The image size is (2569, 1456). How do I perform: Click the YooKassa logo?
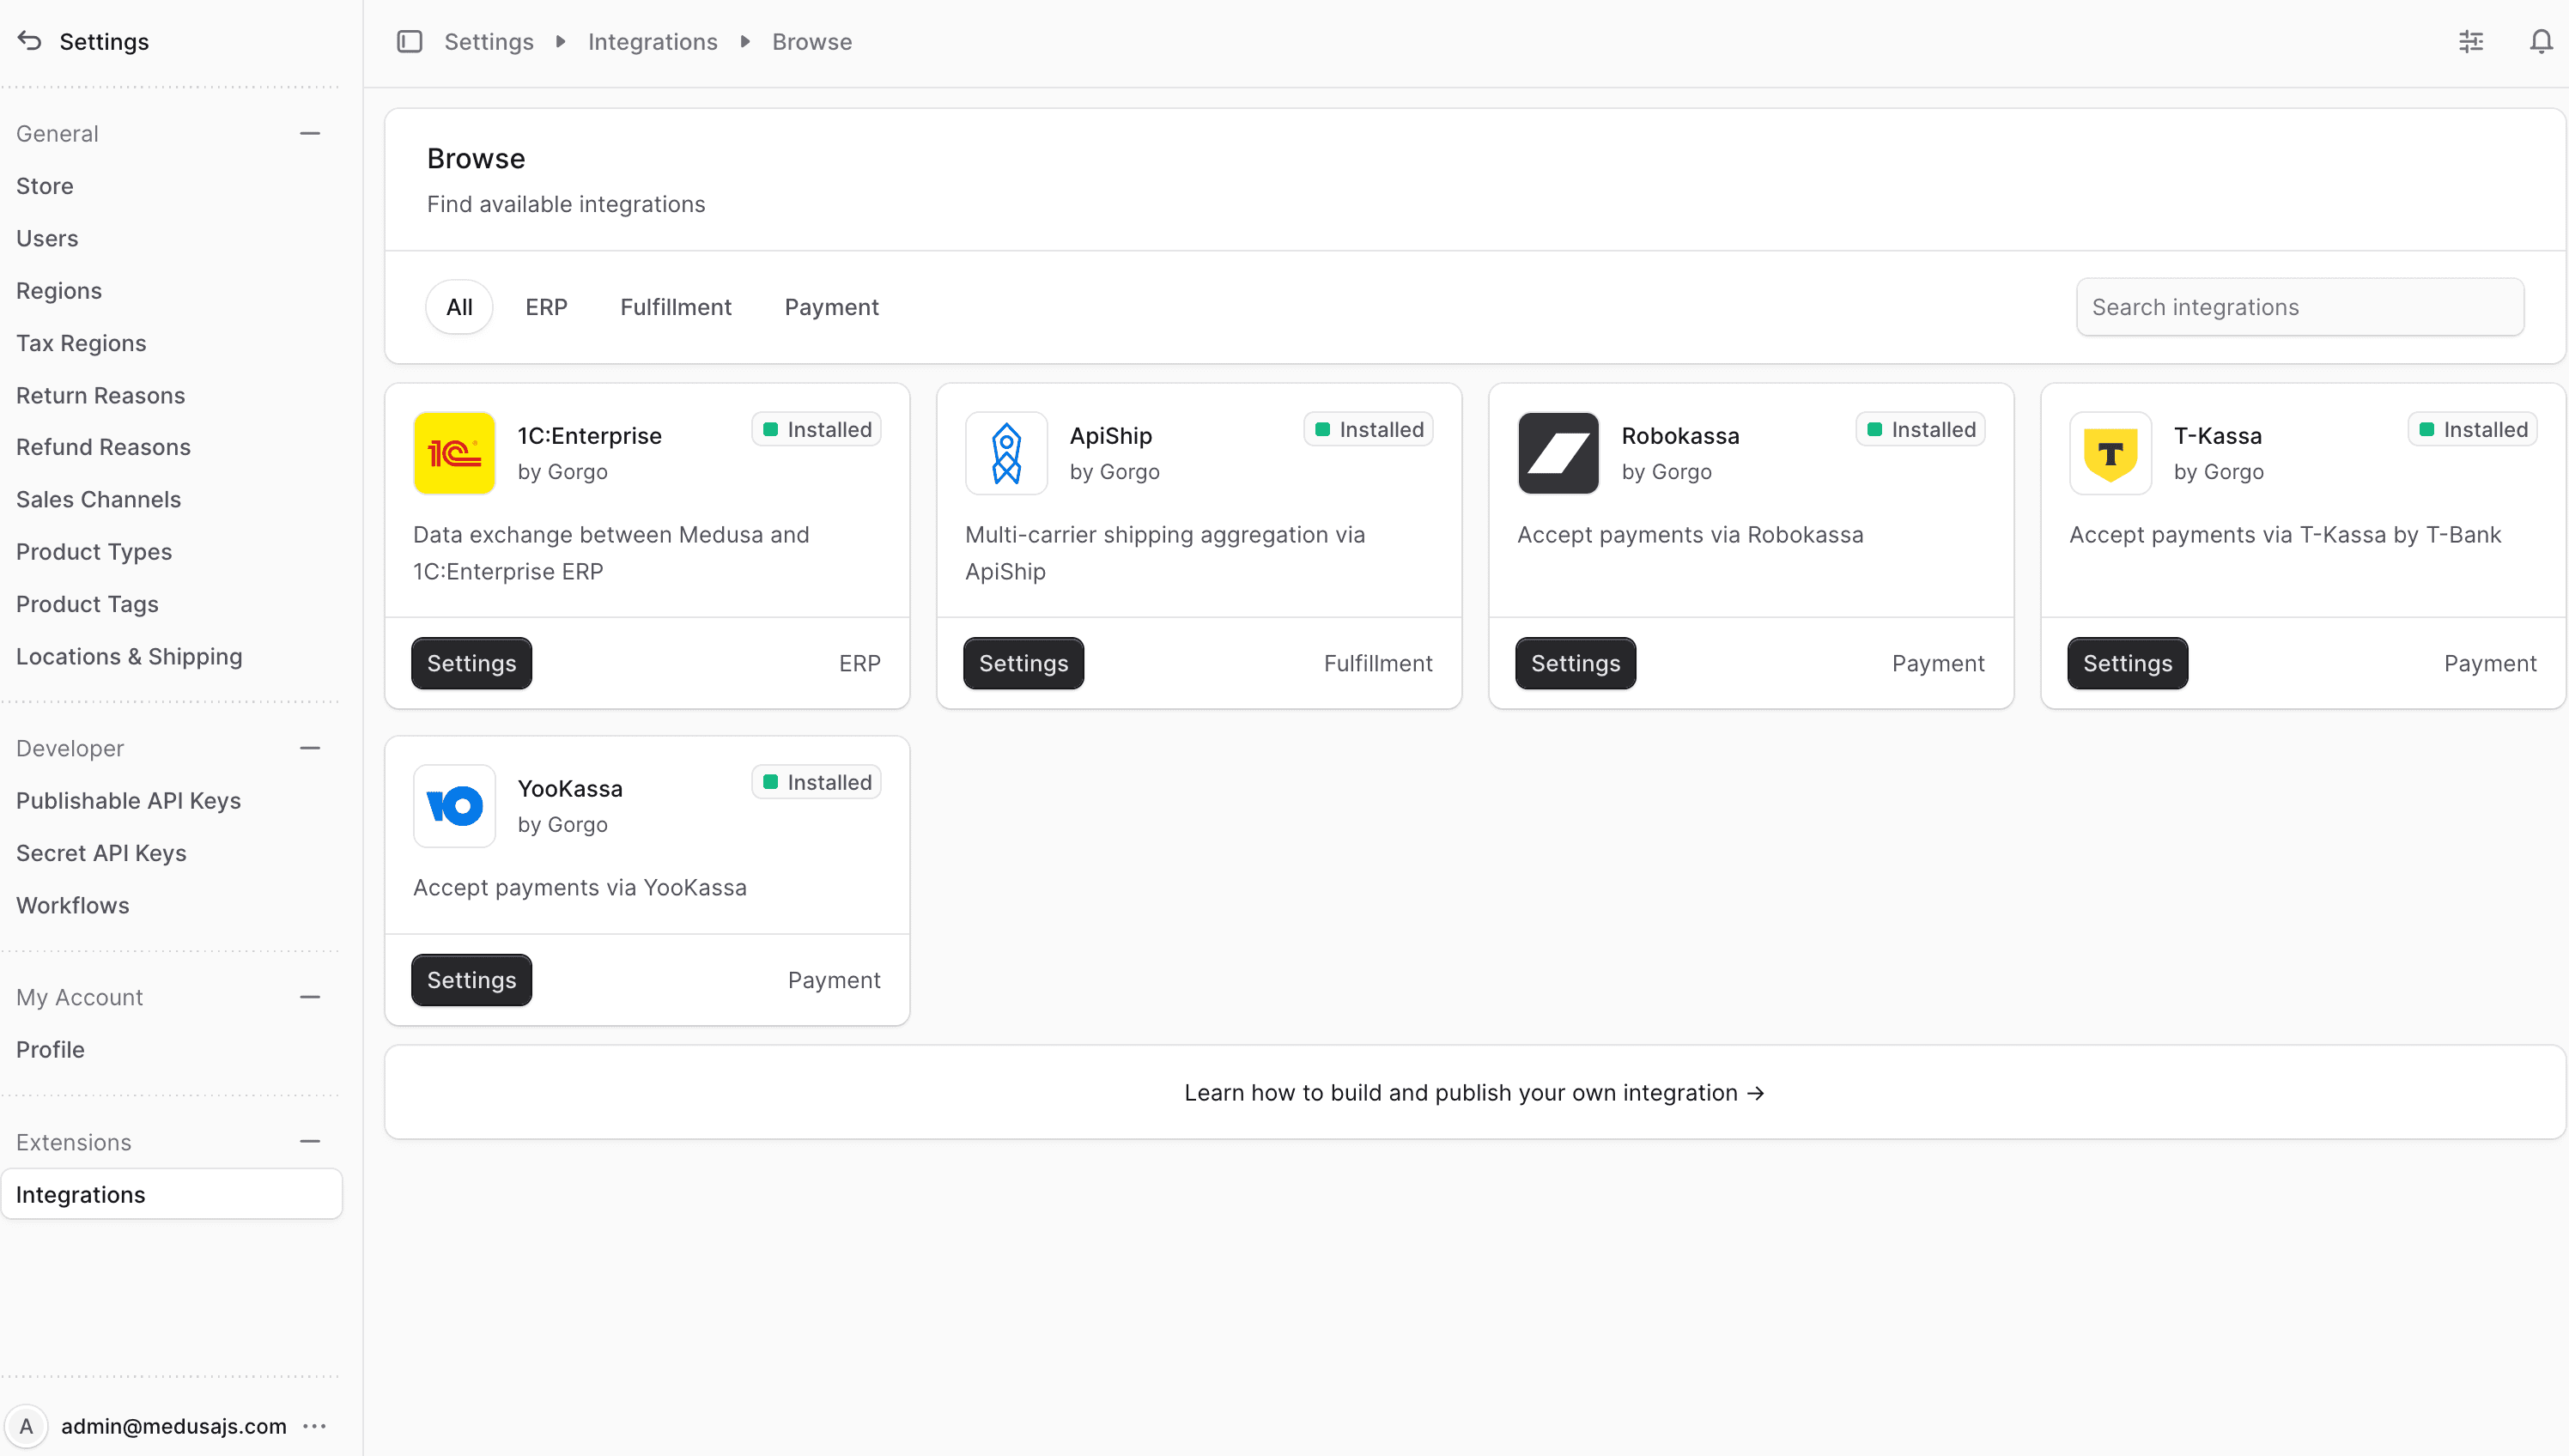coord(454,806)
